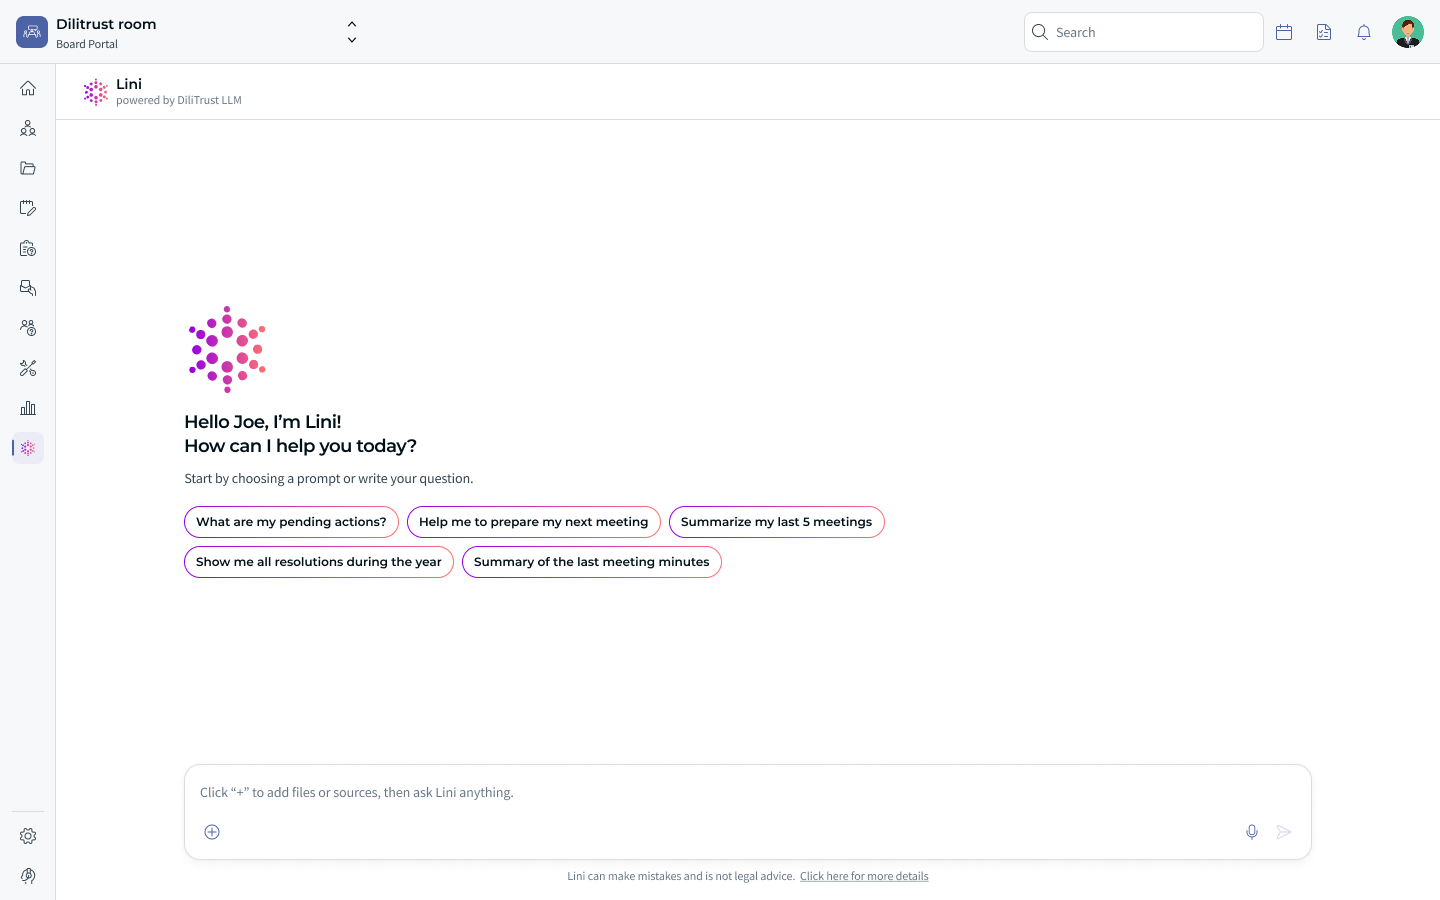Choose 'What are my pending actions?' prompt
Image resolution: width=1440 pixels, height=900 pixels.
291,522
